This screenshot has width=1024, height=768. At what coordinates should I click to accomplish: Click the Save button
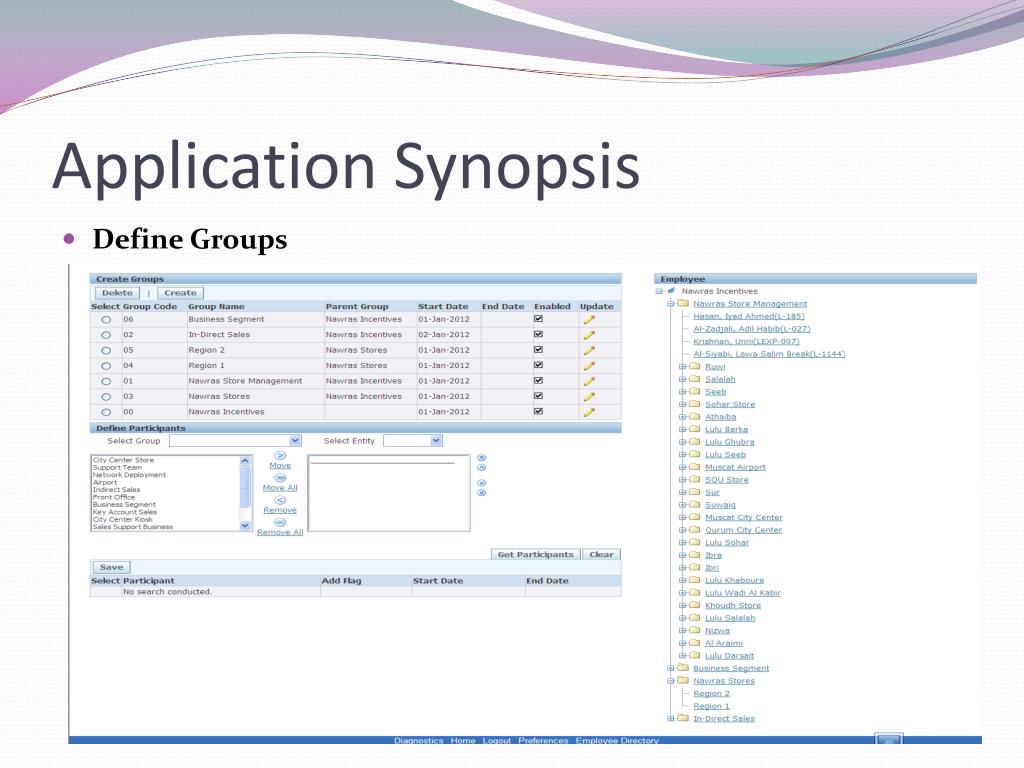point(112,568)
